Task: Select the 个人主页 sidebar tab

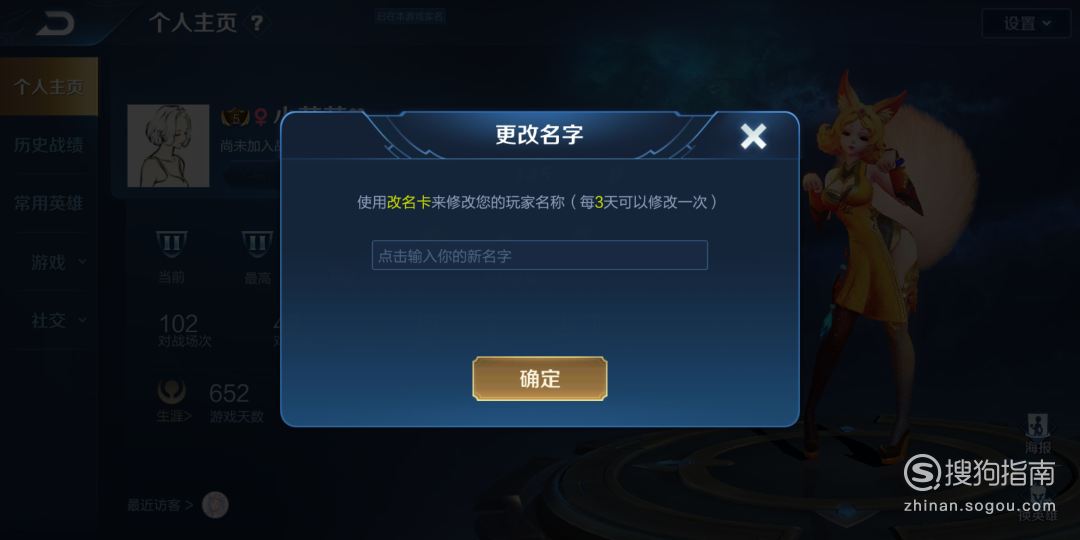Action: 49,87
